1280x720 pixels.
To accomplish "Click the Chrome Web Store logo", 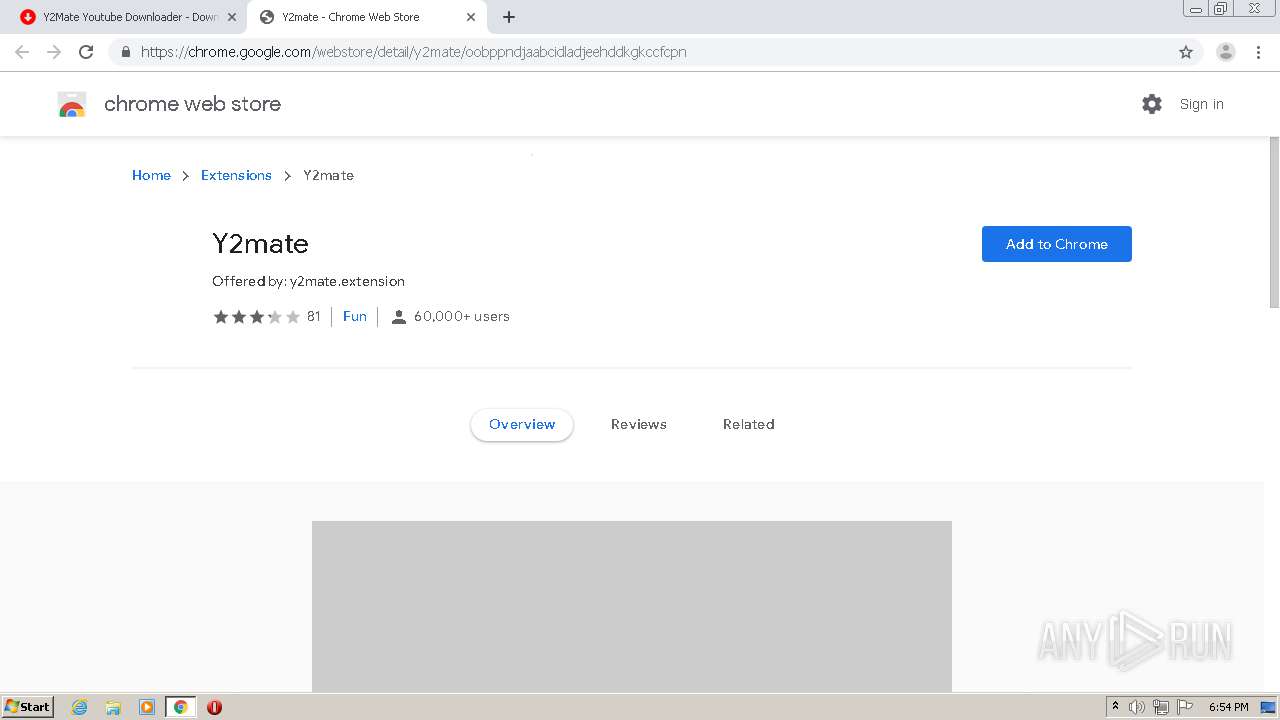I will click(72, 104).
